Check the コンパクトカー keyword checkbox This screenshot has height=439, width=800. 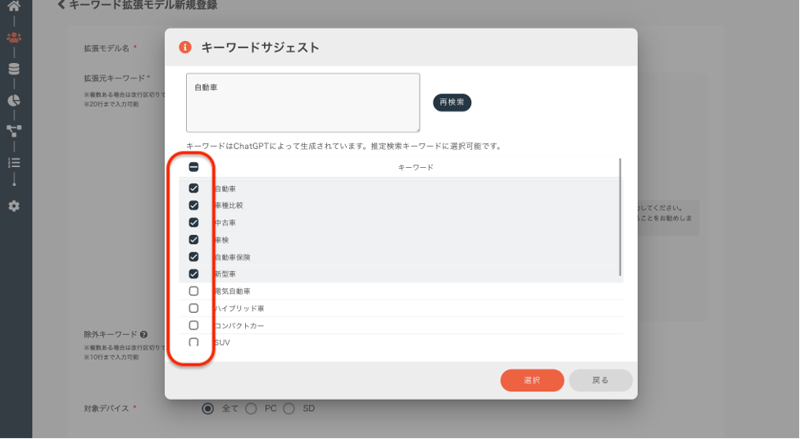pyautogui.click(x=193, y=325)
